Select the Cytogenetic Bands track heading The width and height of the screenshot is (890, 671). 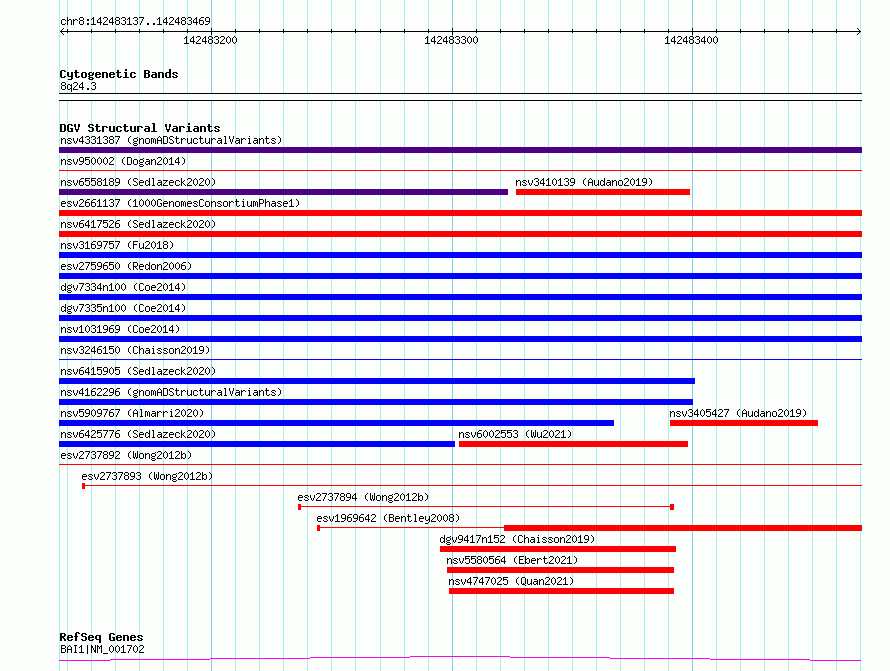119,74
